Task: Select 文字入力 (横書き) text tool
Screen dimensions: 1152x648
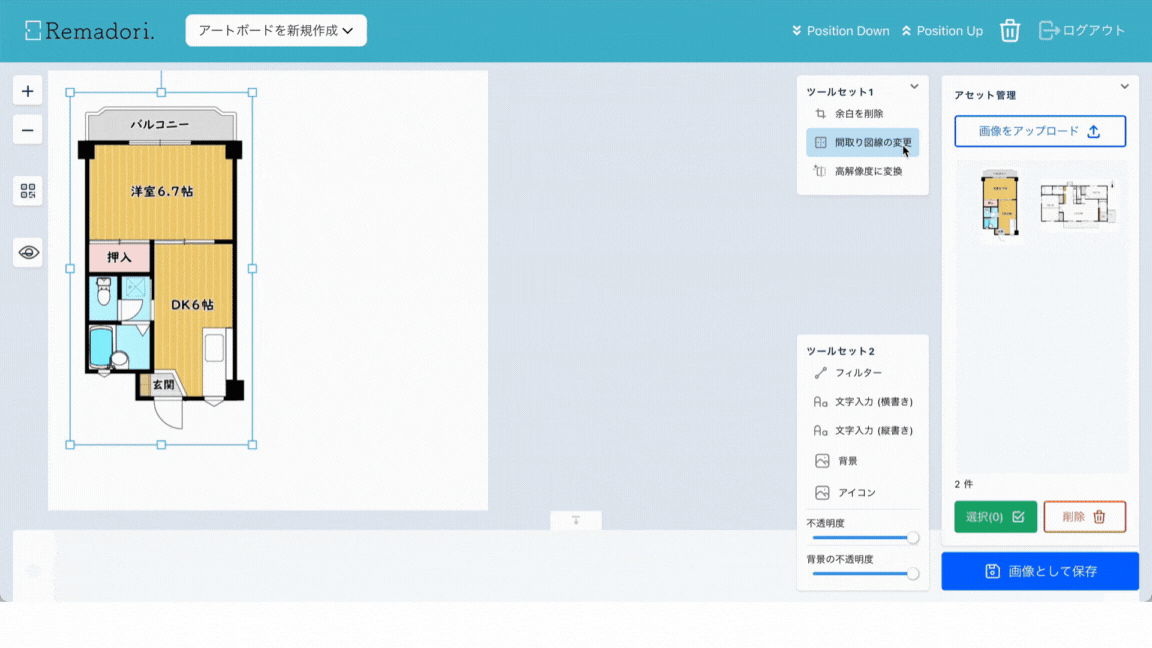Action: click(x=862, y=400)
